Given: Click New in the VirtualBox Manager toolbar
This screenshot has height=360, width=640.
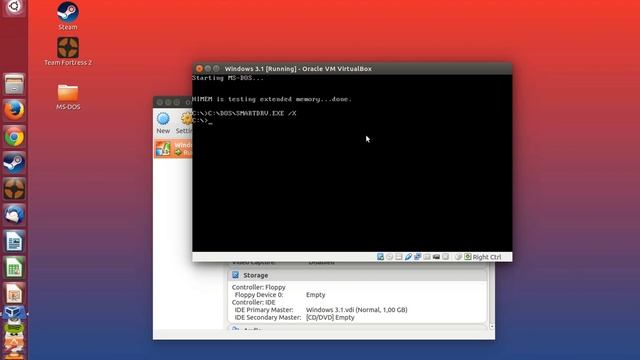Looking at the screenshot, I should [x=163, y=123].
